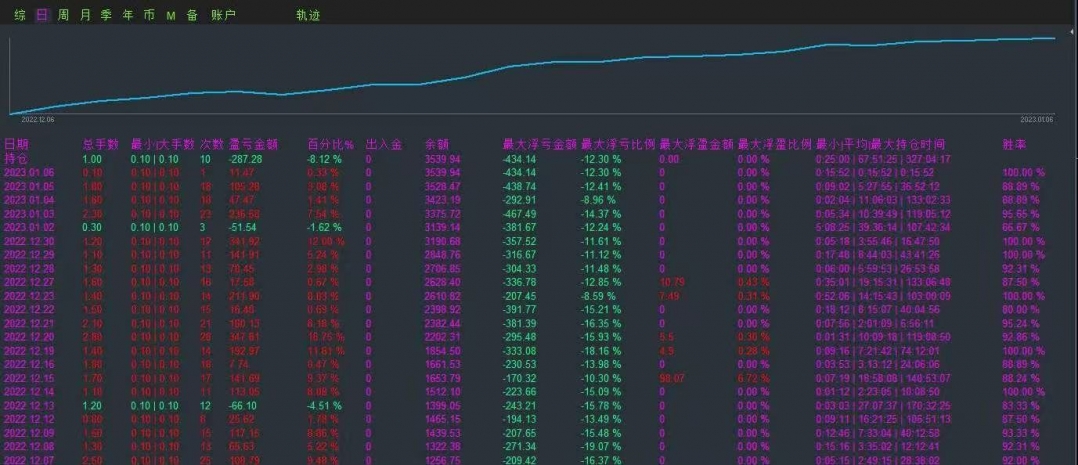Screen dimensions: 1078x465
Task: Switch to the 月 monthly tab
Action: (x=84, y=15)
